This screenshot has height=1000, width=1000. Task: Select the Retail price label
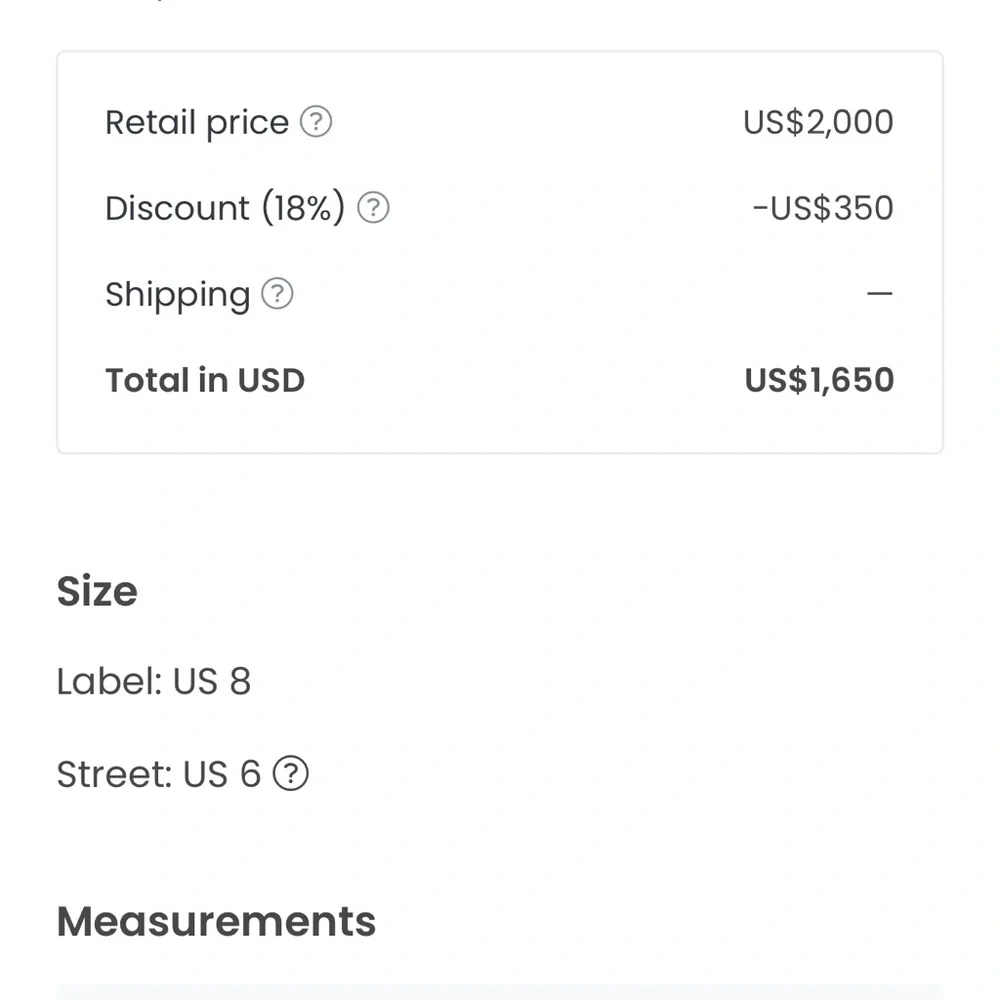[x=197, y=122]
